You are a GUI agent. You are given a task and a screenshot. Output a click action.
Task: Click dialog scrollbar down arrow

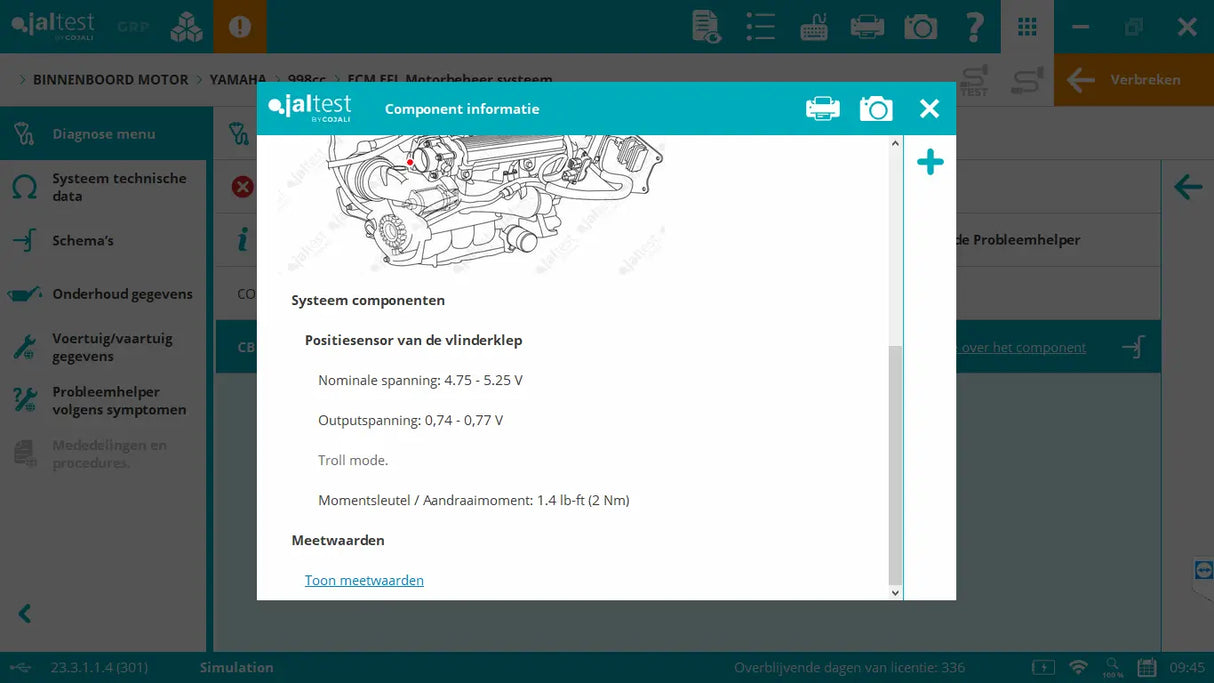click(x=895, y=592)
